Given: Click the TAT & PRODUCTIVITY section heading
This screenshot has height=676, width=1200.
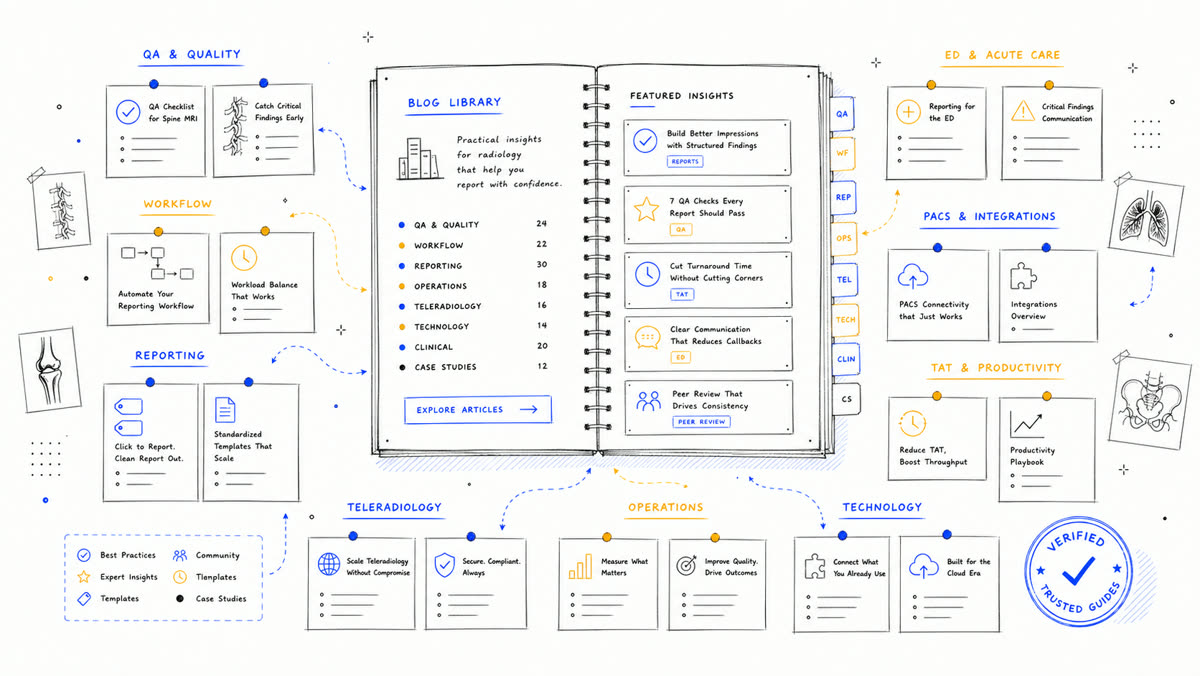Looking at the screenshot, I should point(995,368).
